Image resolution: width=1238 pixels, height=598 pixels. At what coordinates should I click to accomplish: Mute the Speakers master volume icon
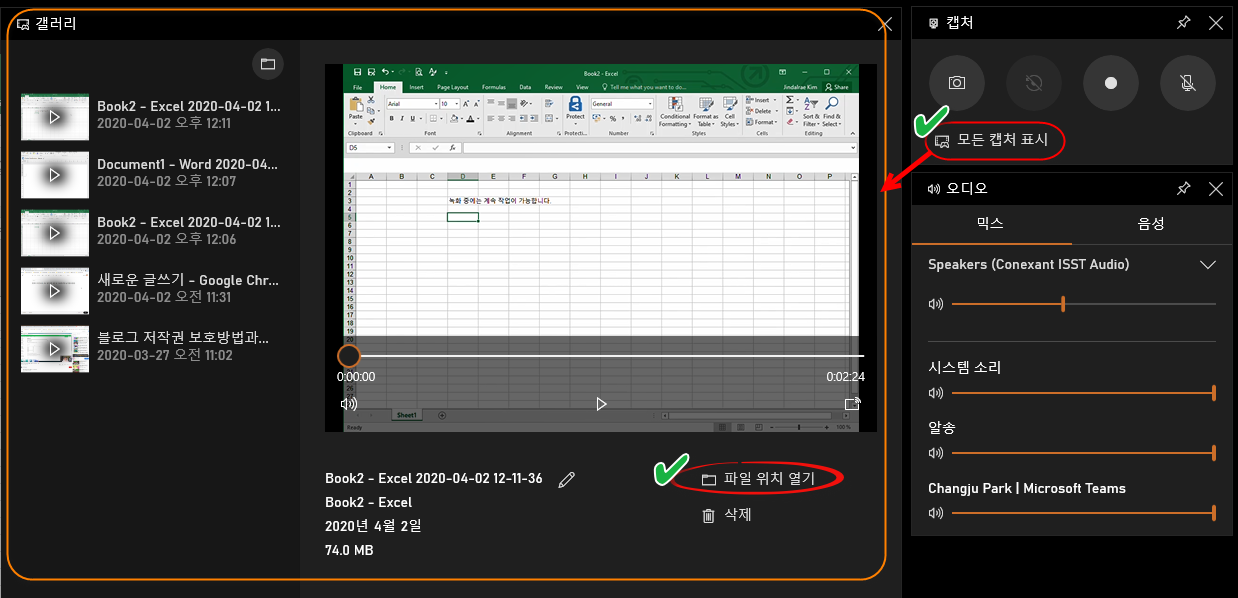coord(936,304)
